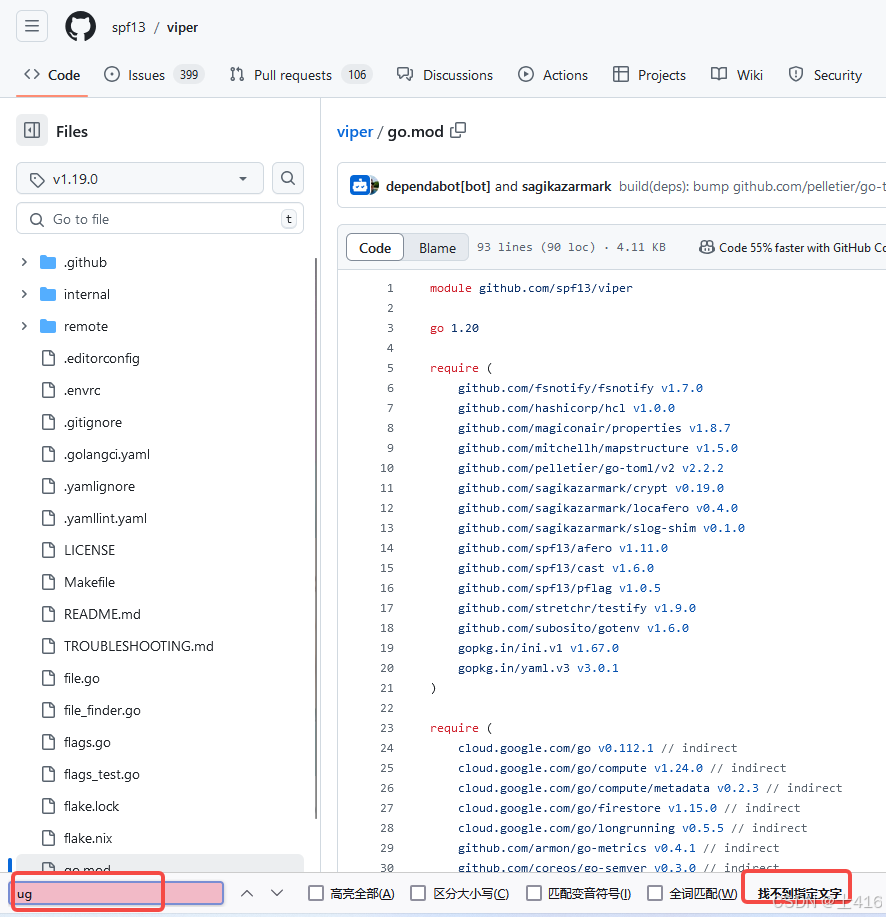Click the sagikazarmark author link
The height and width of the screenshot is (917, 886).
(566, 187)
